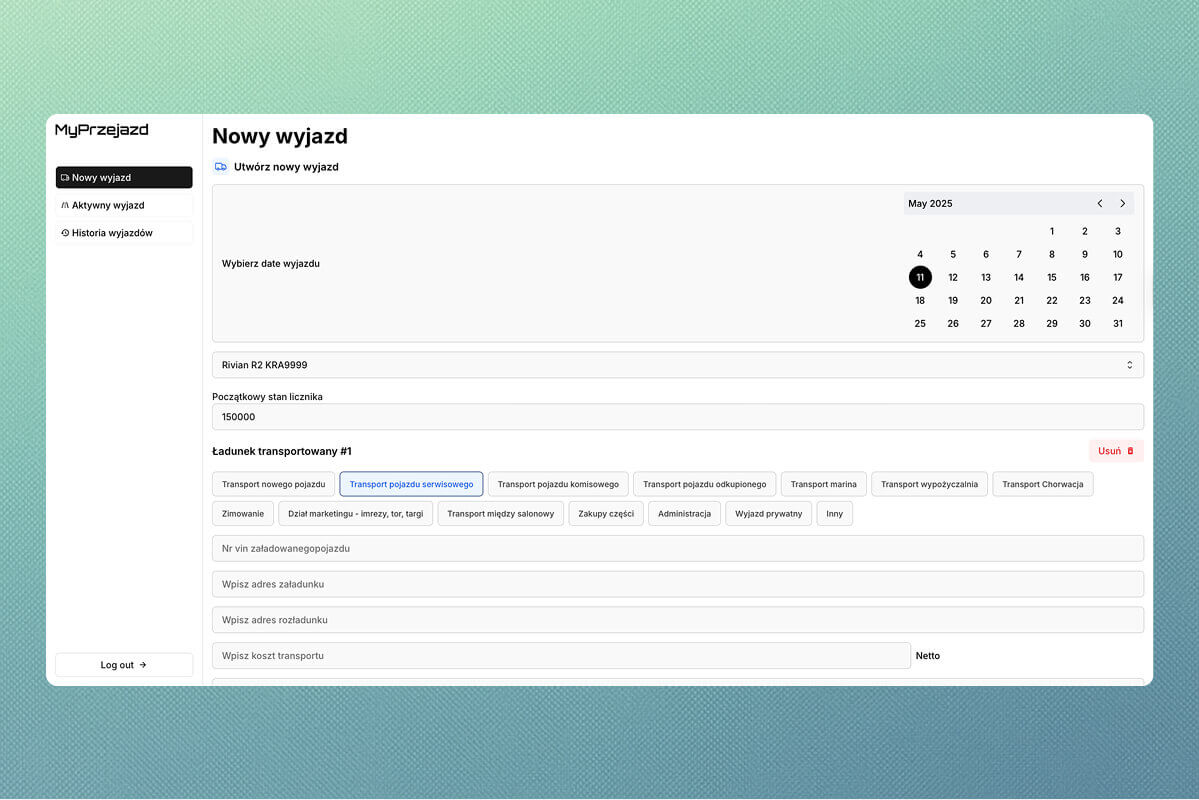
Task: Select the Zakupy części option
Action: click(x=606, y=513)
